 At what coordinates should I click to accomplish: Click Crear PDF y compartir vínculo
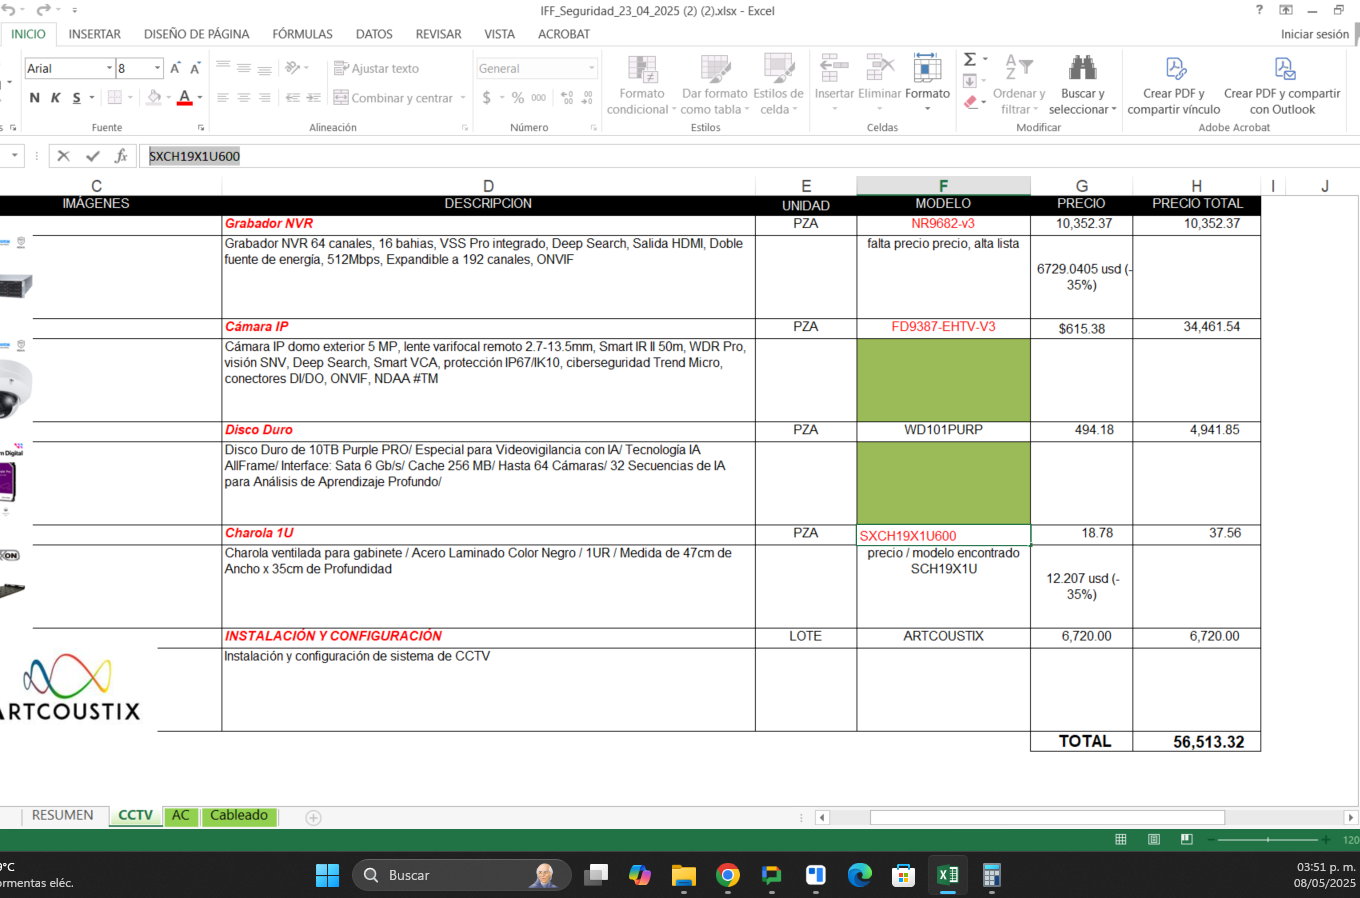point(1174,85)
